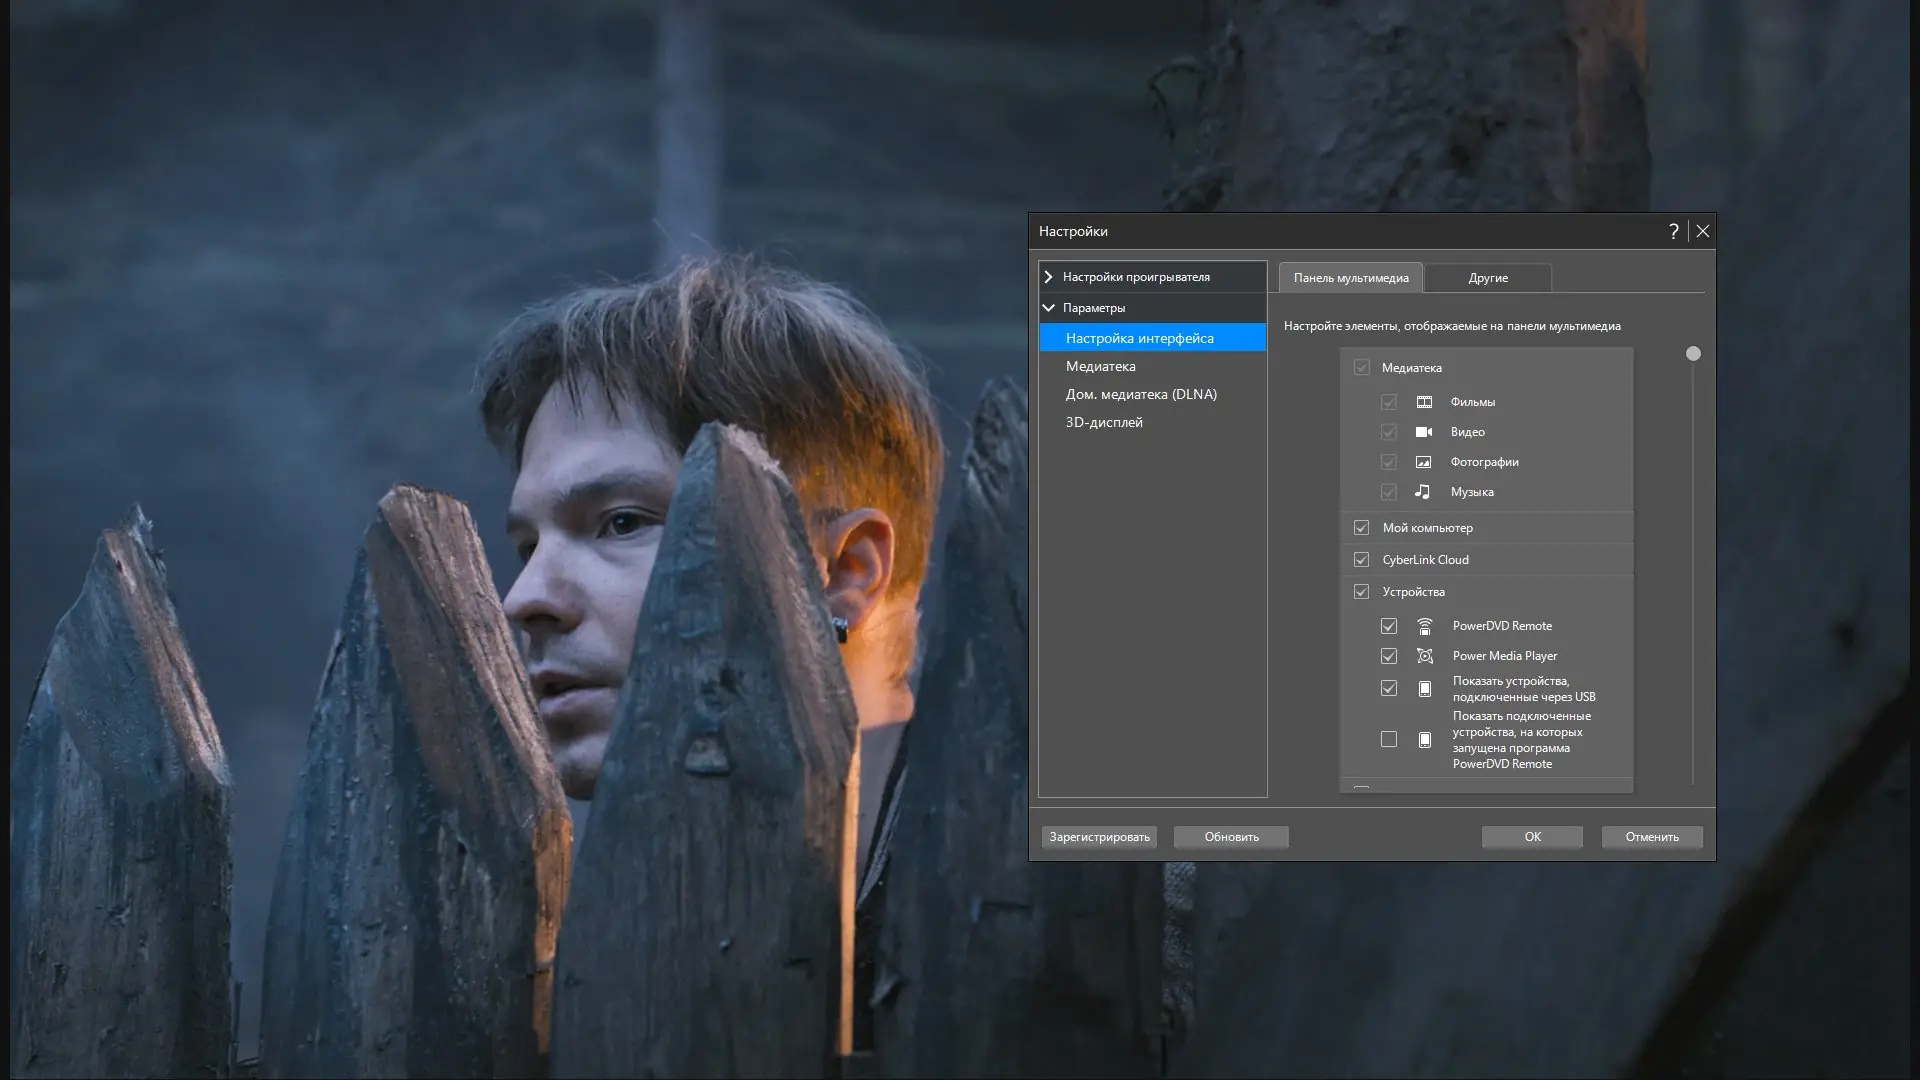Click the Movies film strip icon
The image size is (1920, 1080).
[1424, 402]
